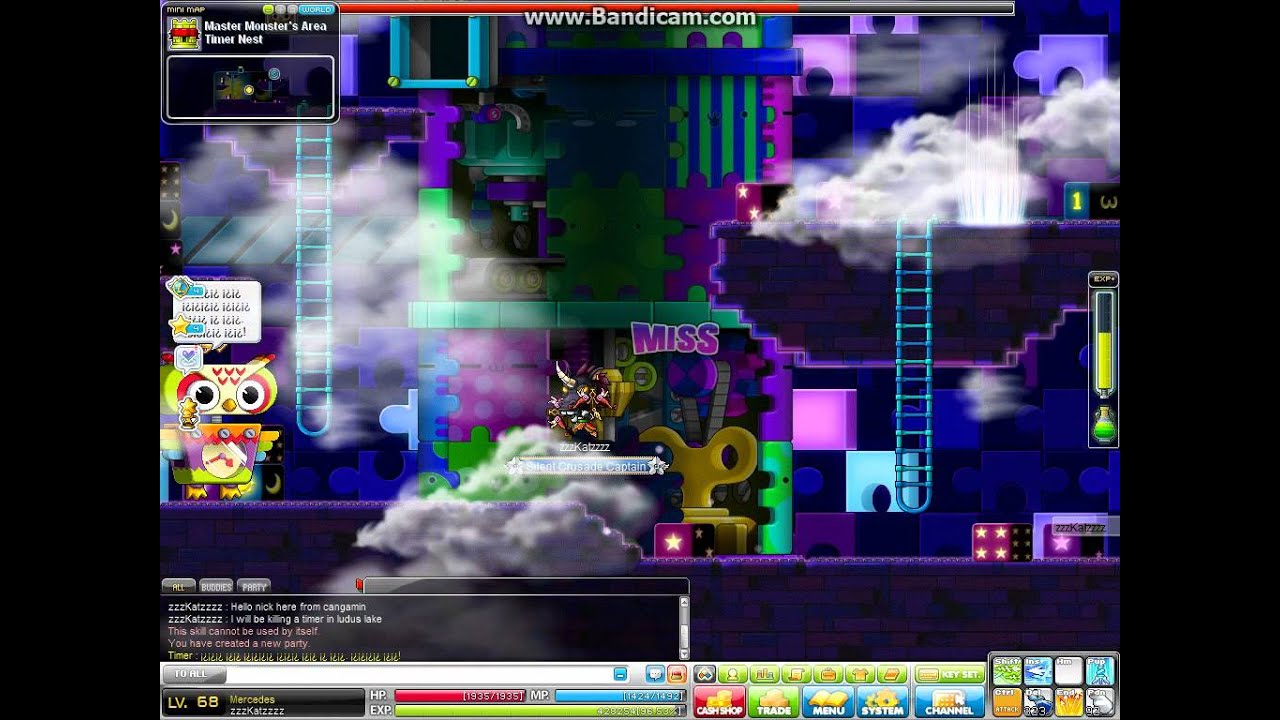The height and width of the screenshot is (720, 1280).
Task: Open the character info shortcut icon
Action: click(x=732, y=675)
